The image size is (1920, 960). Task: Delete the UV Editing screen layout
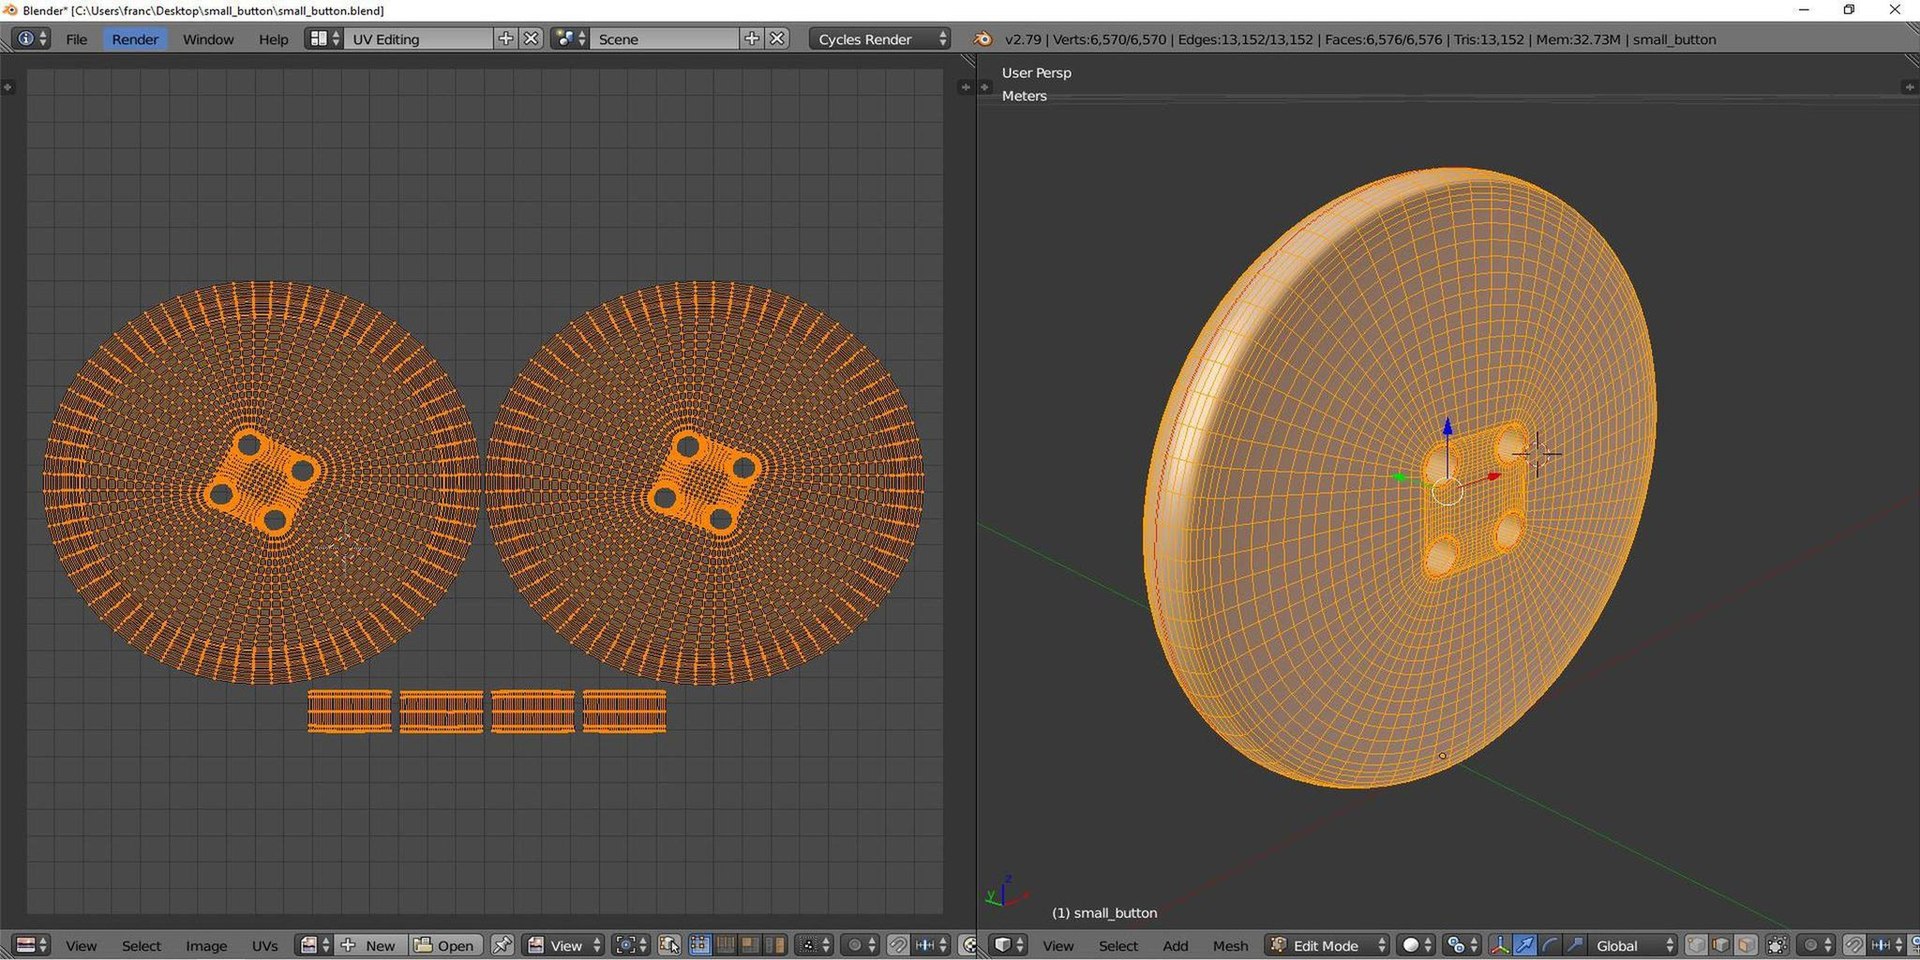coord(531,39)
